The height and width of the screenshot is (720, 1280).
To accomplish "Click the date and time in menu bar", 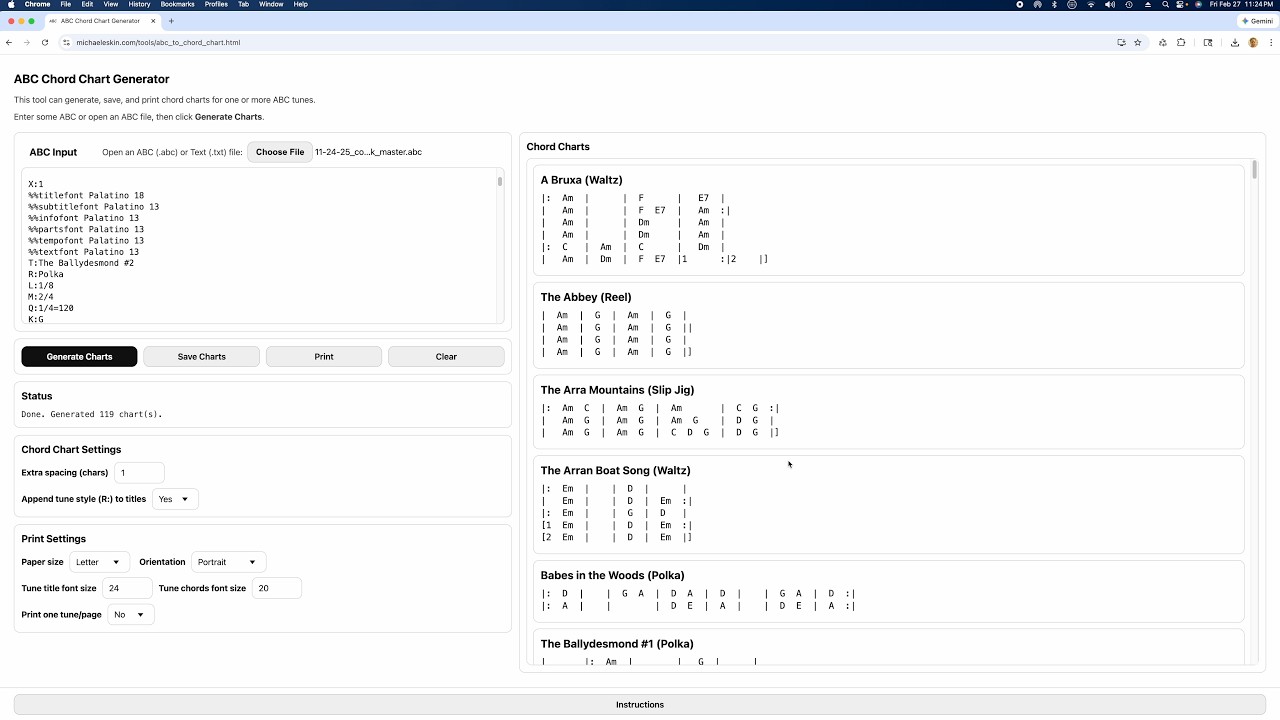I will point(1241,4).
